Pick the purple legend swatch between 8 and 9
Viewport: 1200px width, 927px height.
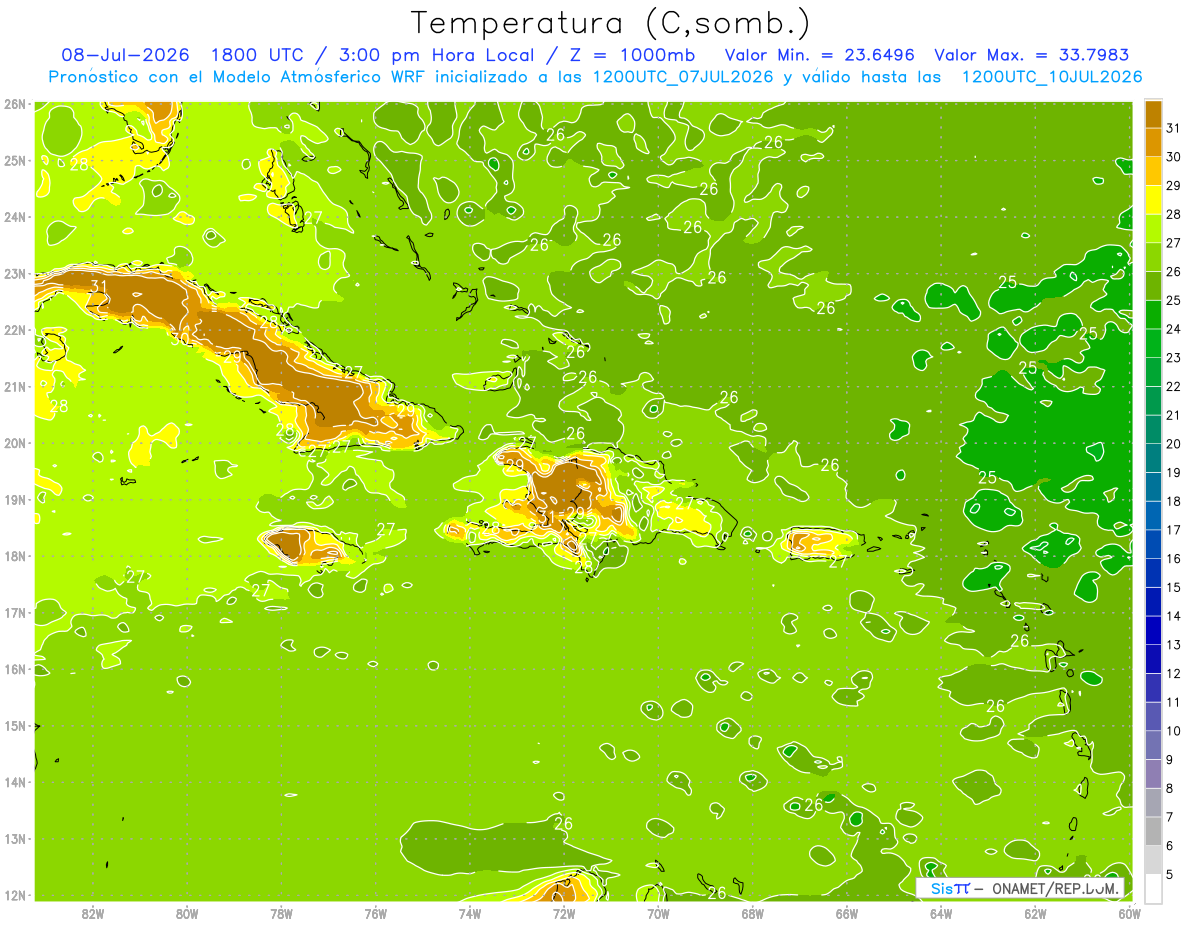coord(1154,773)
